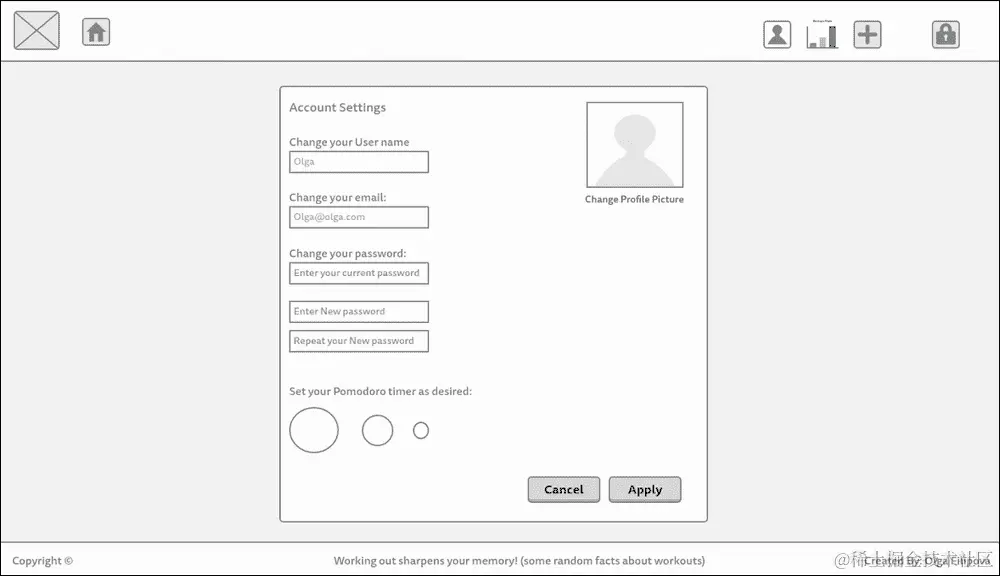Click the workout facts footer message

(519, 561)
